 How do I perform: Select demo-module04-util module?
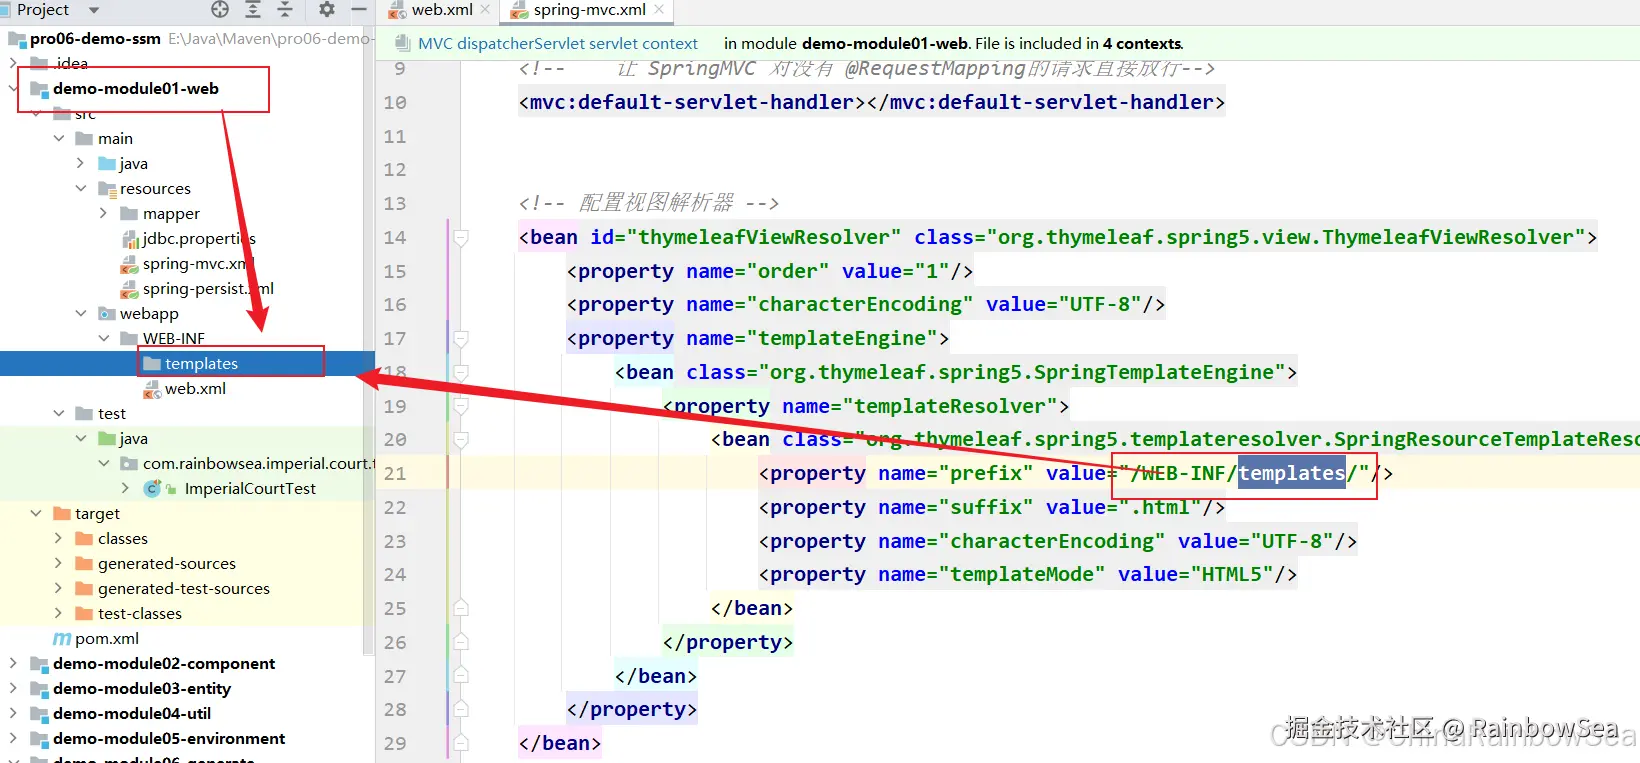[x=132, y=714]
